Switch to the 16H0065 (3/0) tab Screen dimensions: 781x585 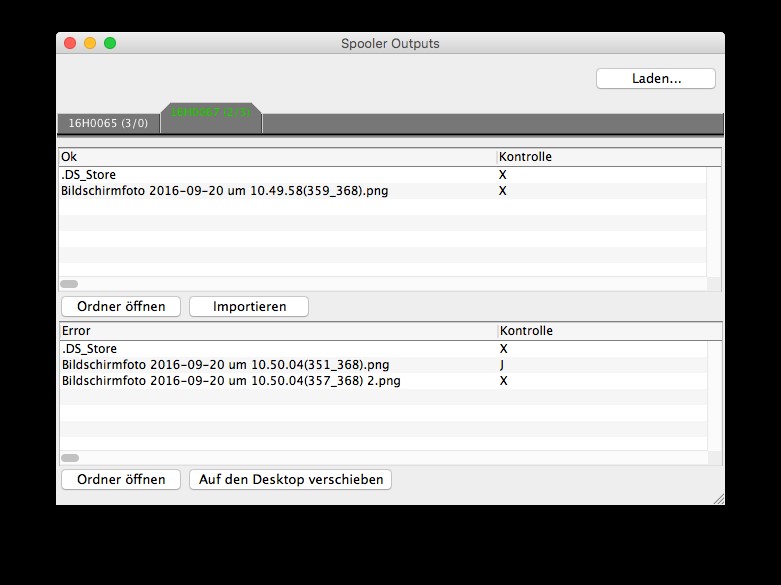[108, 123]
